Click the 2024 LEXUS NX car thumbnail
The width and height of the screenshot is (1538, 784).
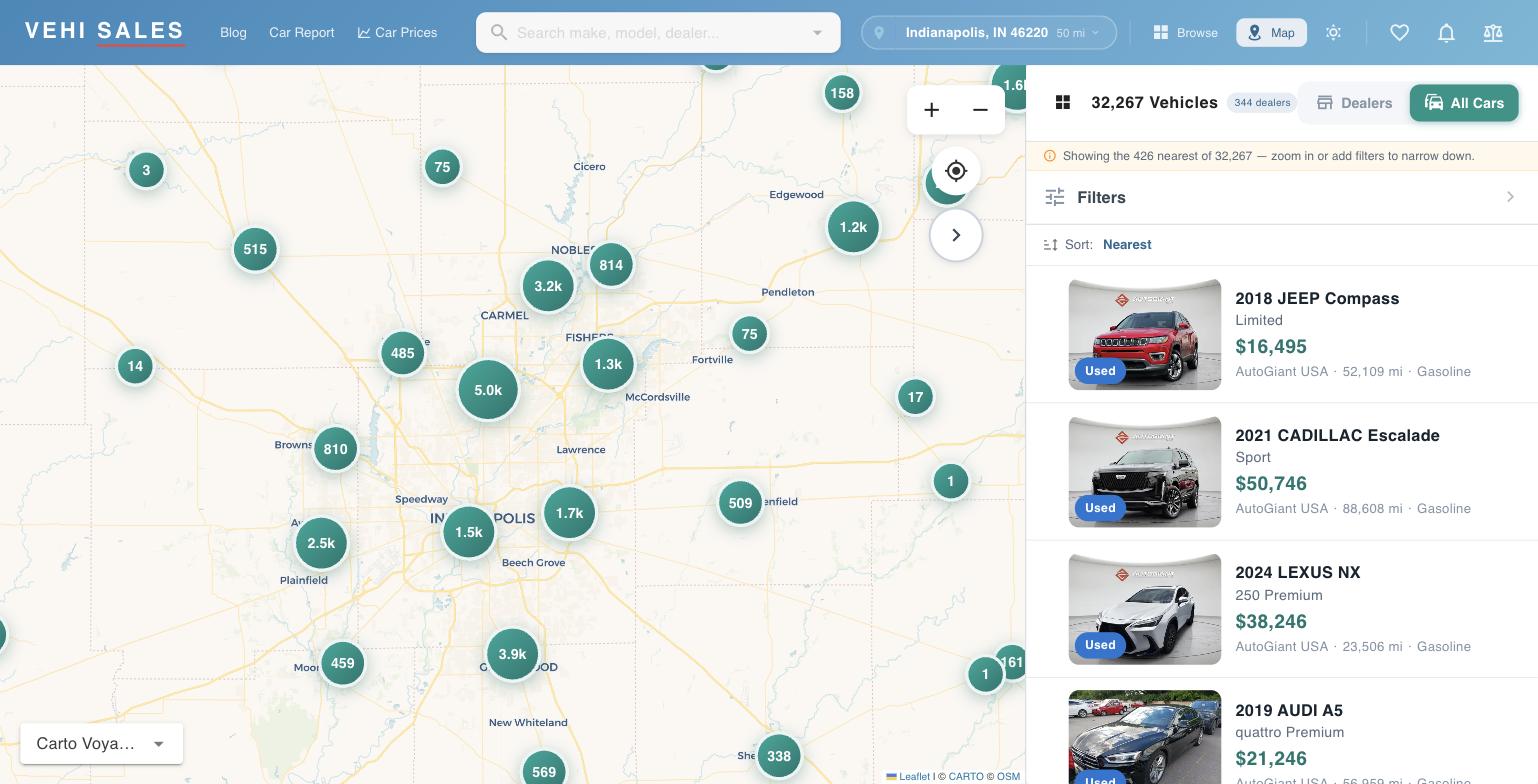click(1145, 609)
